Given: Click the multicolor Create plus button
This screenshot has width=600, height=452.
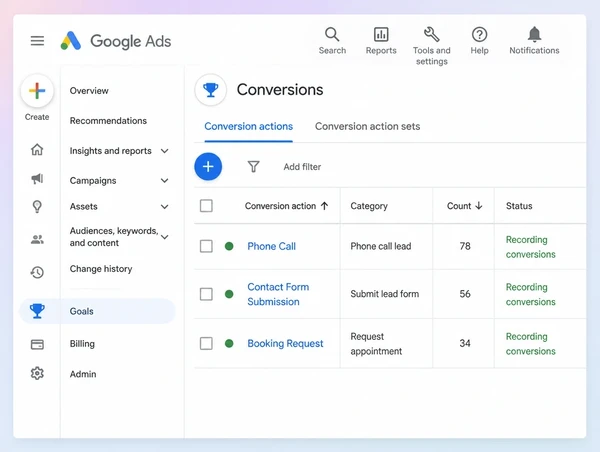Looking at the screenshot, I should [37, 91].
